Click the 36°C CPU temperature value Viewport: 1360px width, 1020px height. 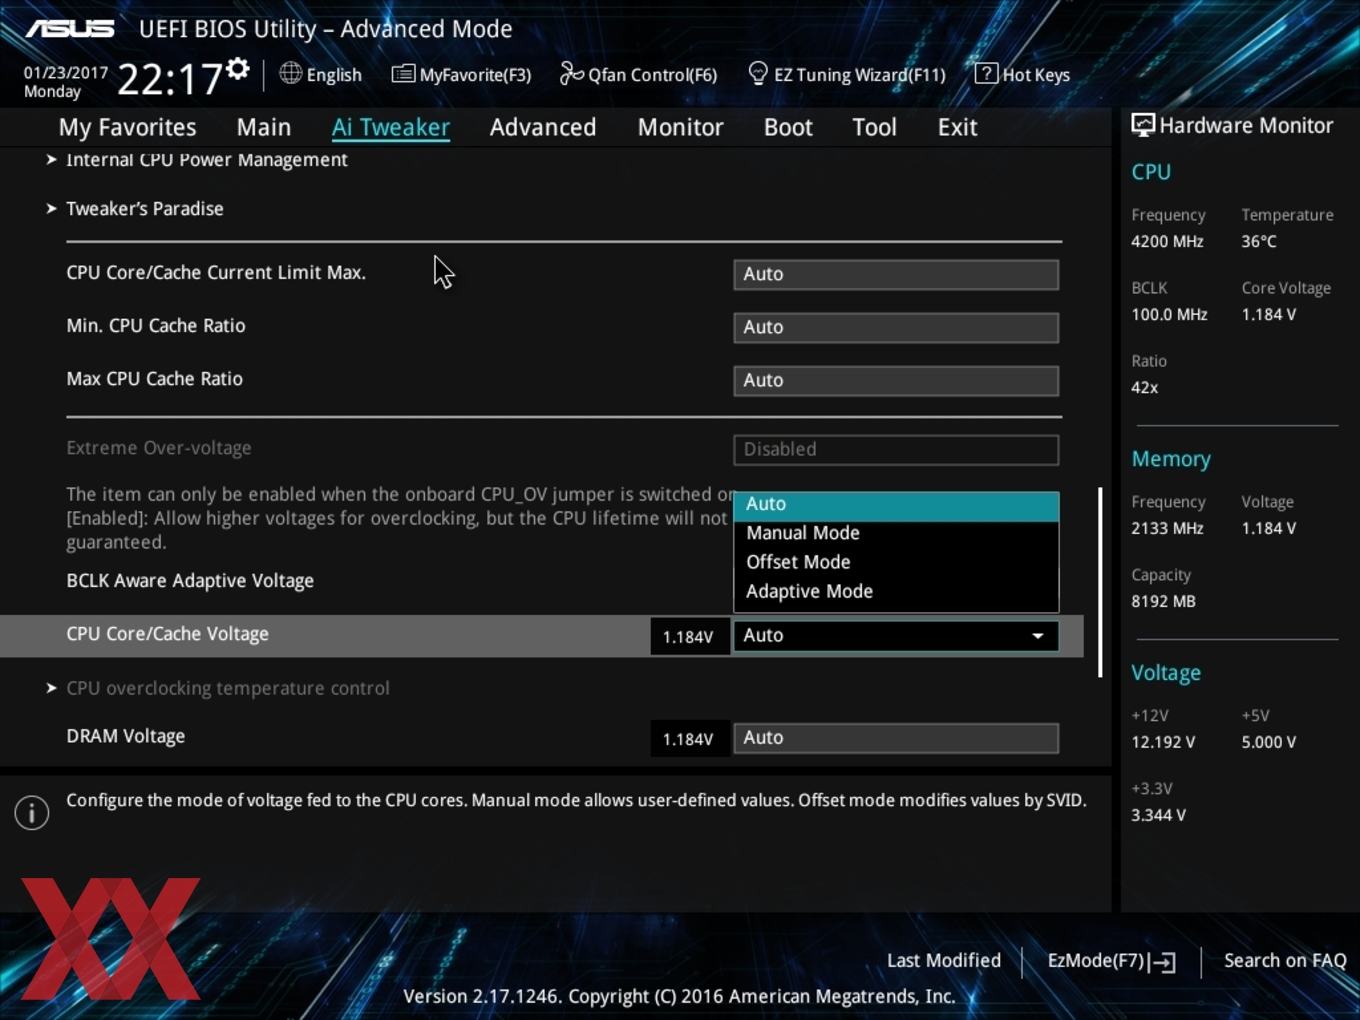[1259, 241]
